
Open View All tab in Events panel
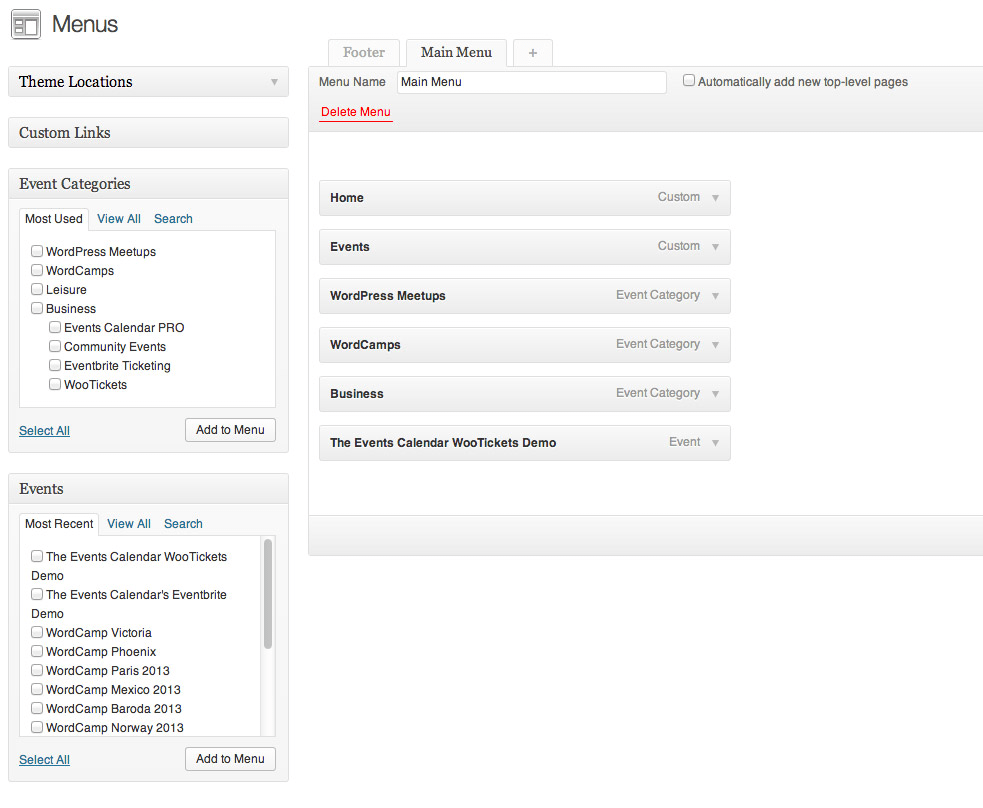coord(129,523)
